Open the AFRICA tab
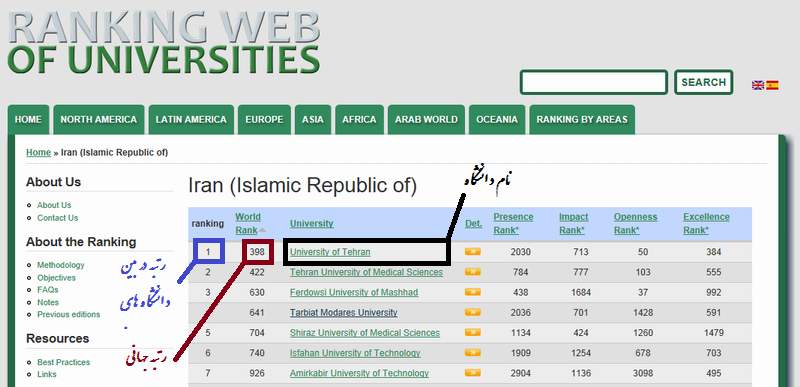The height and width of the screenshot is (387, 800). 359,119
